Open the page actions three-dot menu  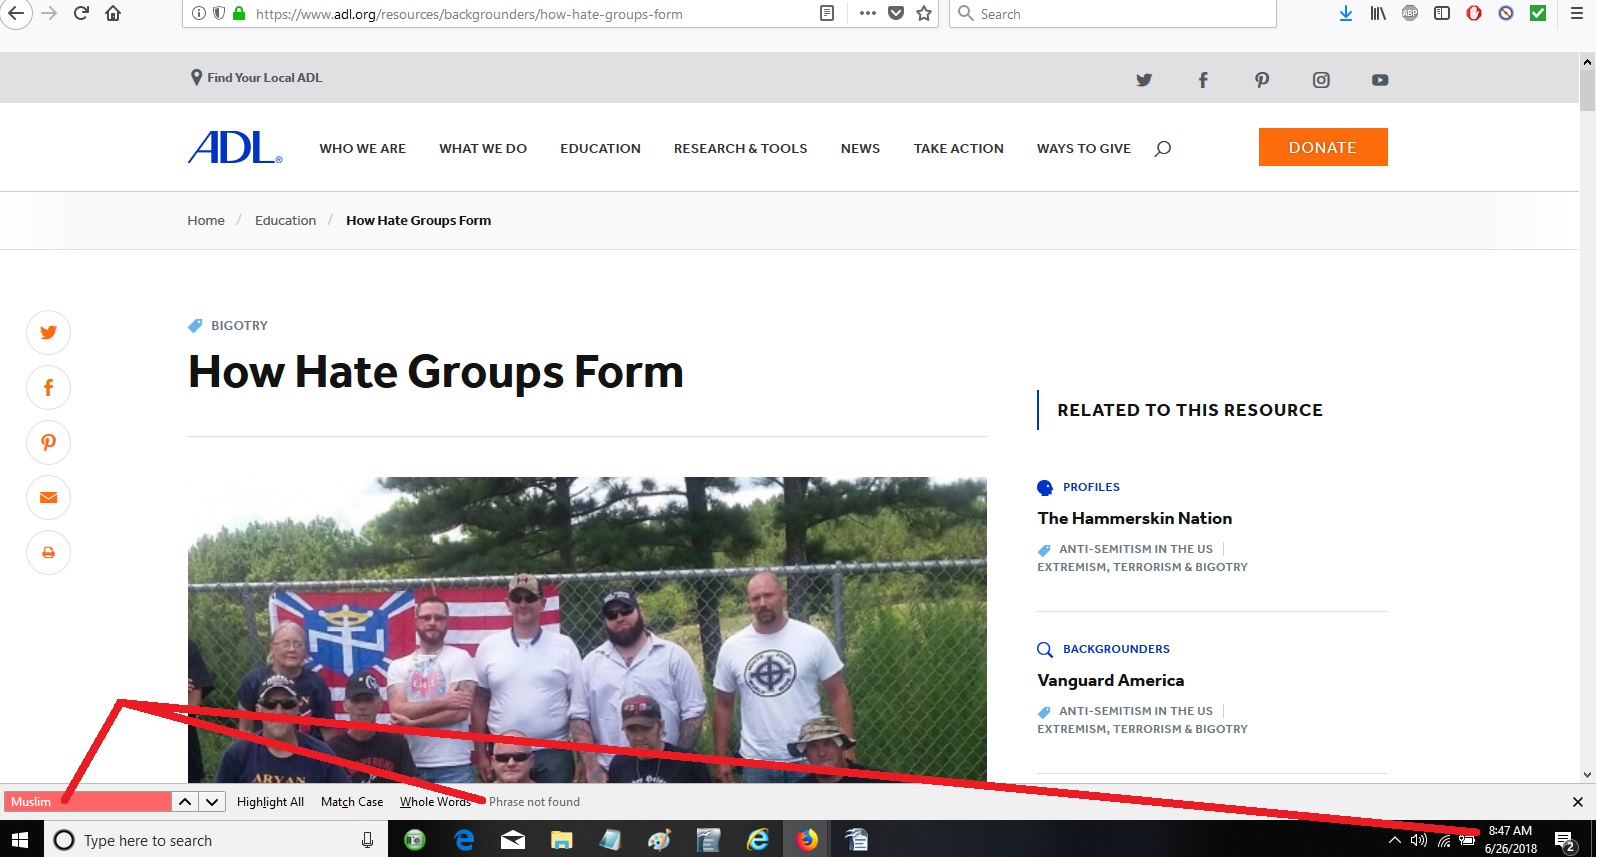[867, 13]
